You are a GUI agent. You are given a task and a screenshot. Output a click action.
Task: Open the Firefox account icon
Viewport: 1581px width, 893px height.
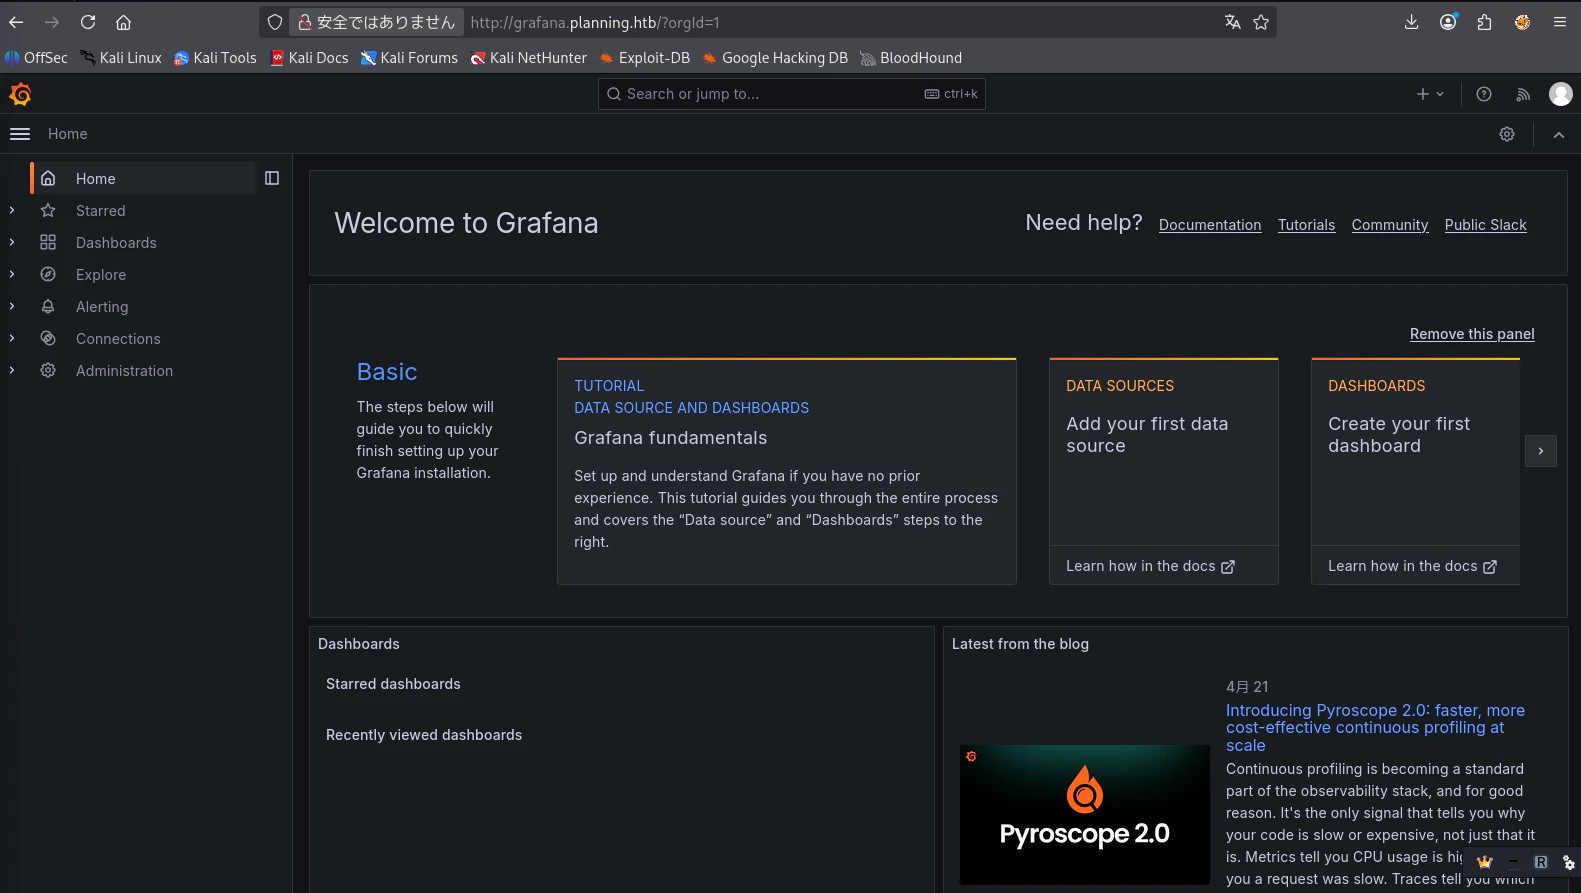[x=1448, y=22]
